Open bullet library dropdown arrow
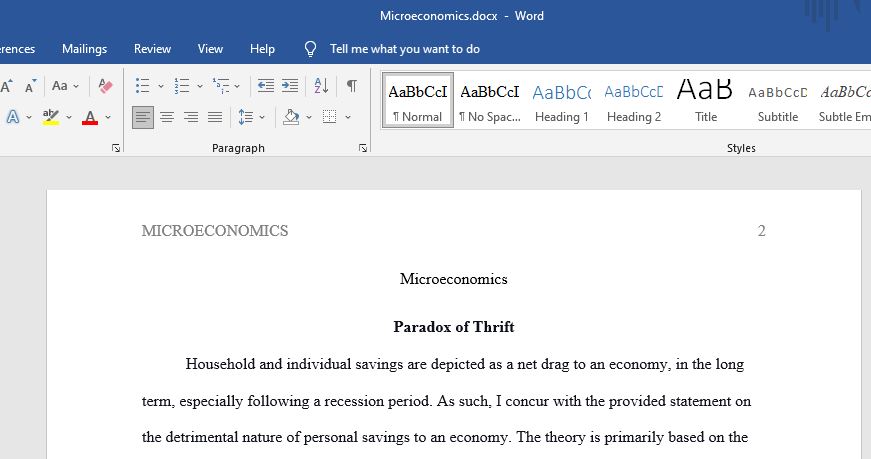The image size is (871, 459). click(161, 86)
